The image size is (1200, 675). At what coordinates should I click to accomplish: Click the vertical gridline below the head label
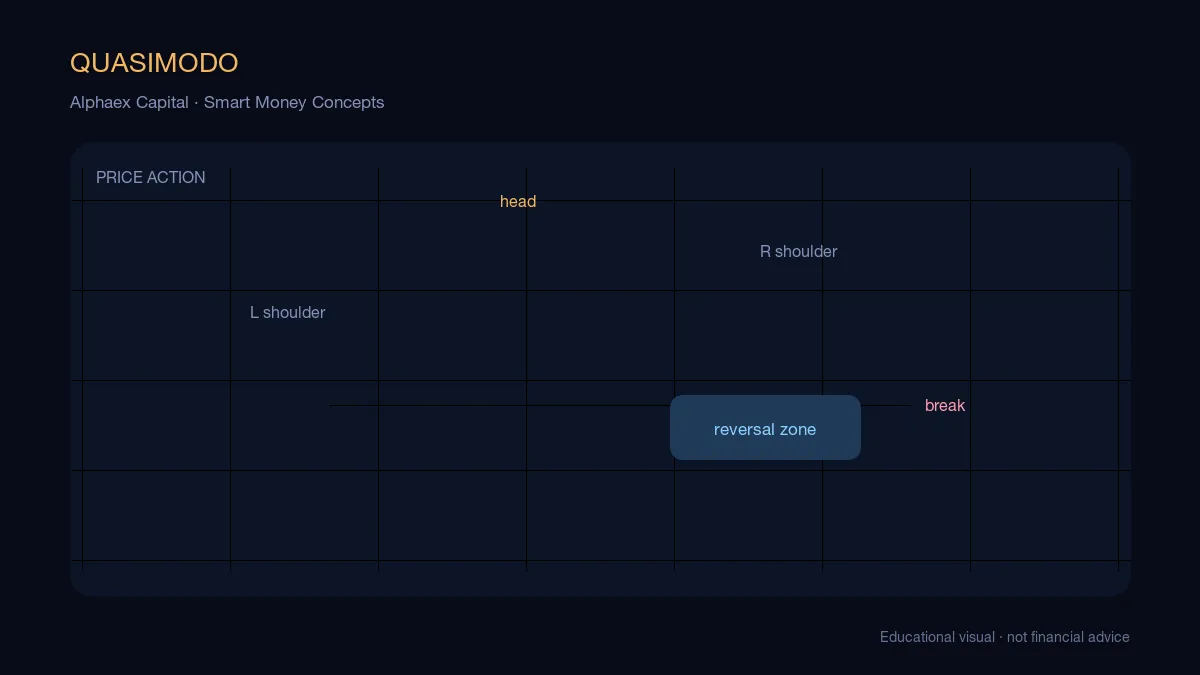[x=526, y=392]
